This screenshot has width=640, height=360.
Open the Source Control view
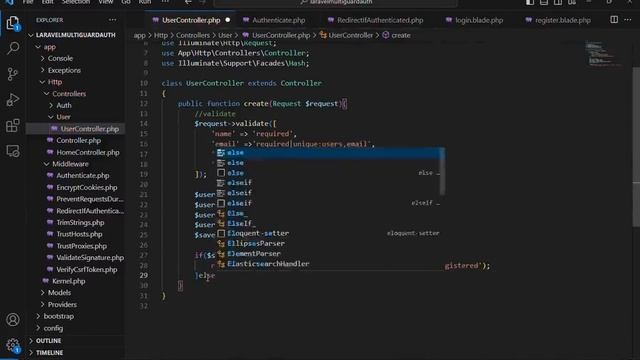[x=13, y=74]
